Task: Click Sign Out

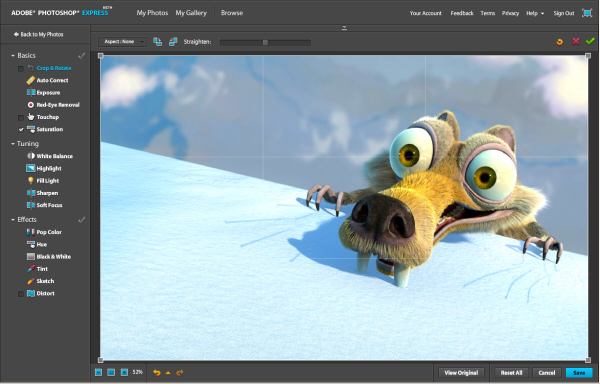Action: (564, 13)
